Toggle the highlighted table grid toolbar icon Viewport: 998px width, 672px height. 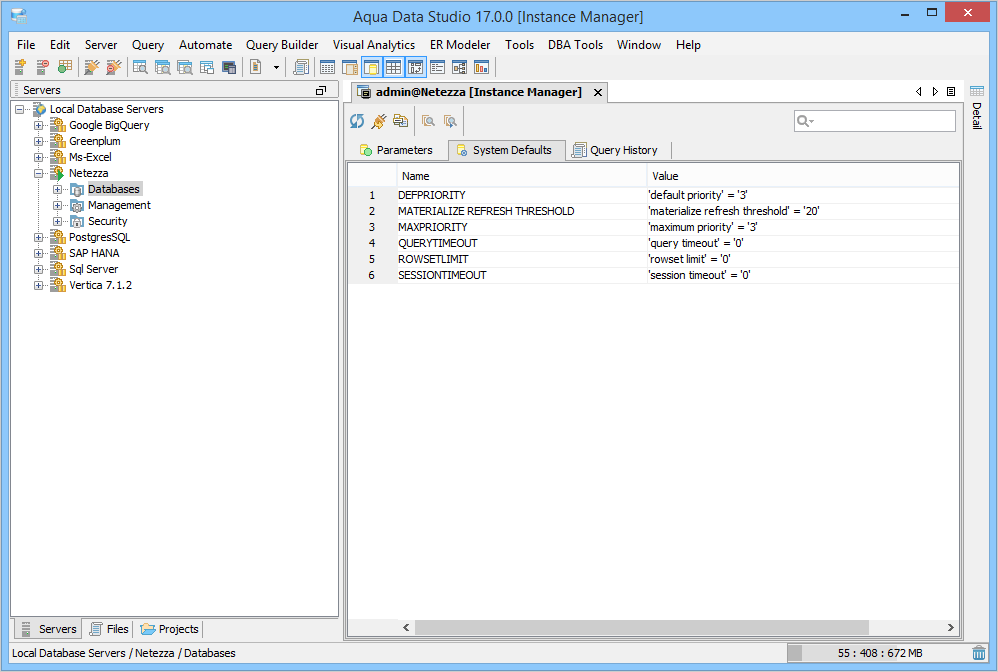tap(393, 67)
